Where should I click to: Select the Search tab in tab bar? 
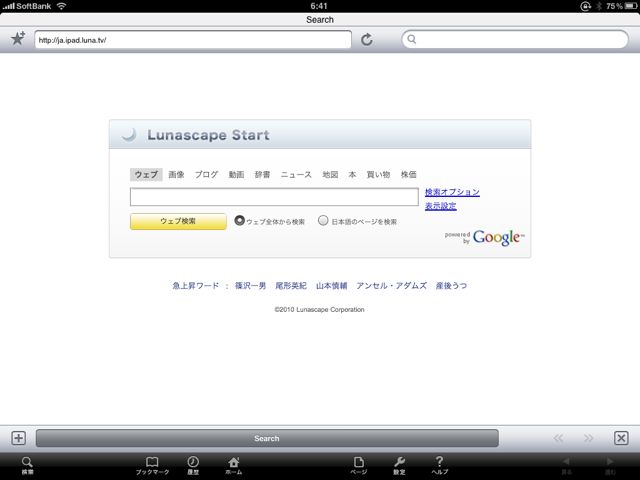point(267,438)
